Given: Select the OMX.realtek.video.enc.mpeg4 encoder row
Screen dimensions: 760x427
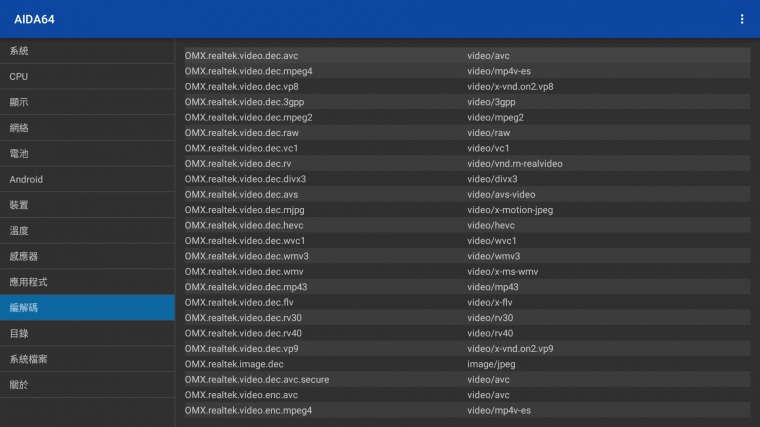Looking at the screenshot, I should tap(467, 411).
